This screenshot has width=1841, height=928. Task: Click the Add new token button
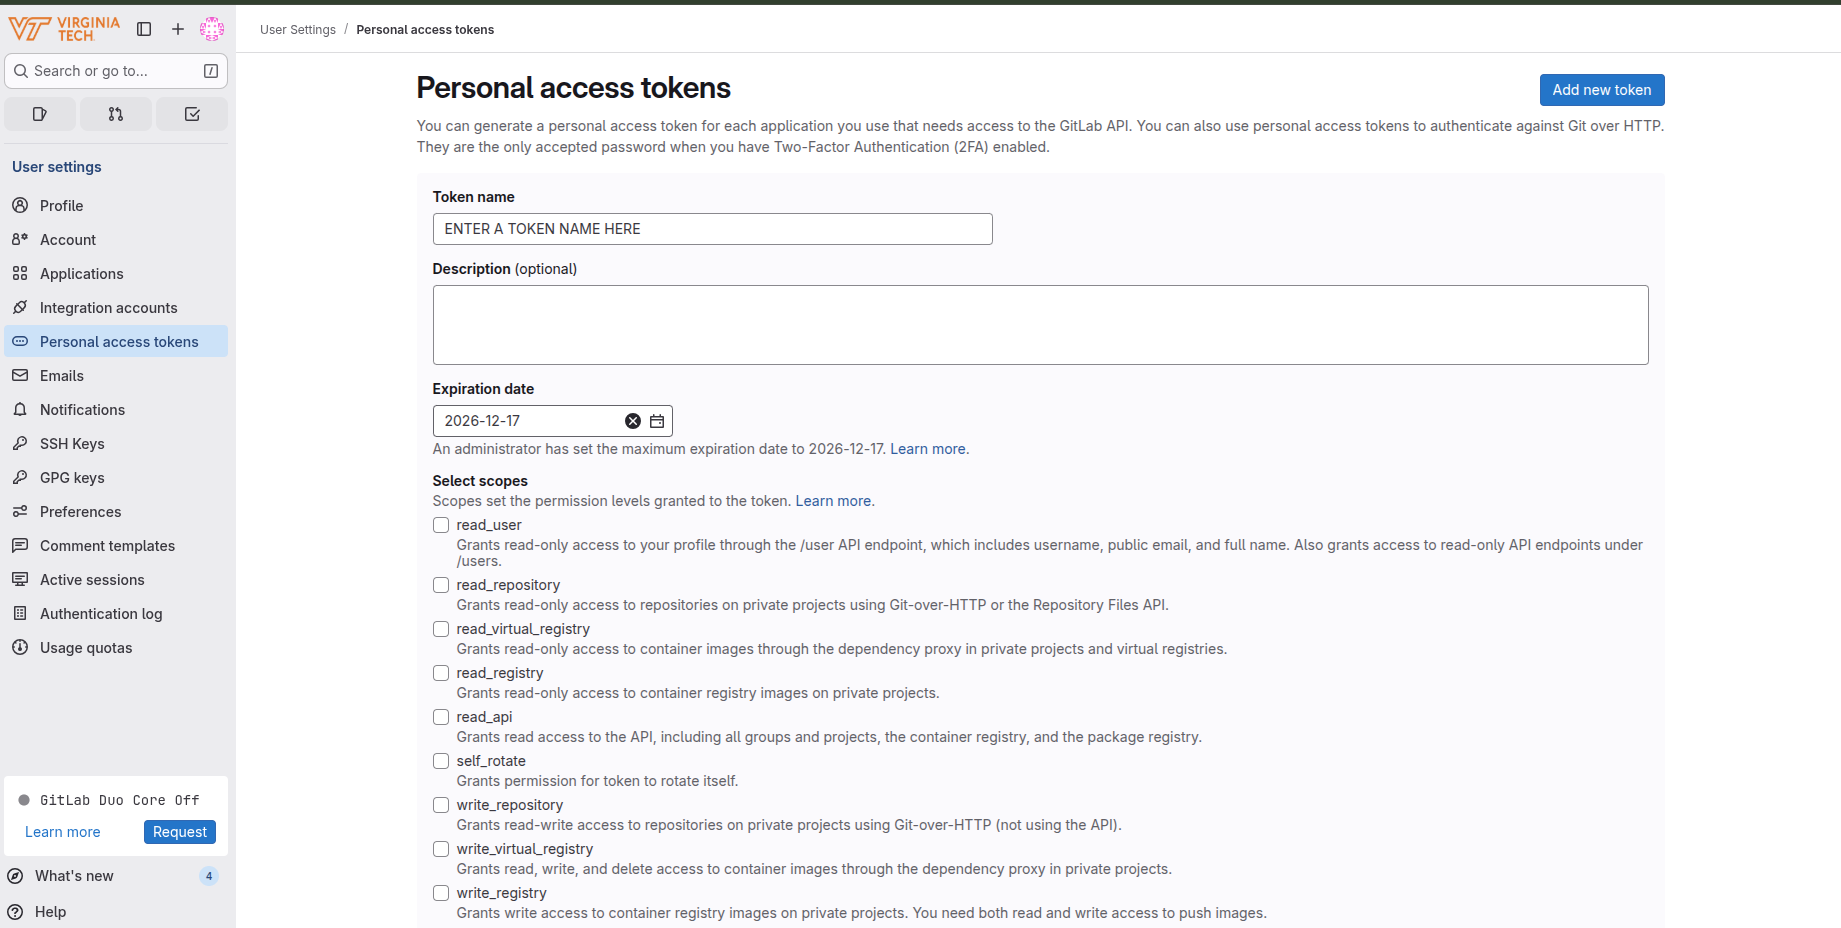1601,90
